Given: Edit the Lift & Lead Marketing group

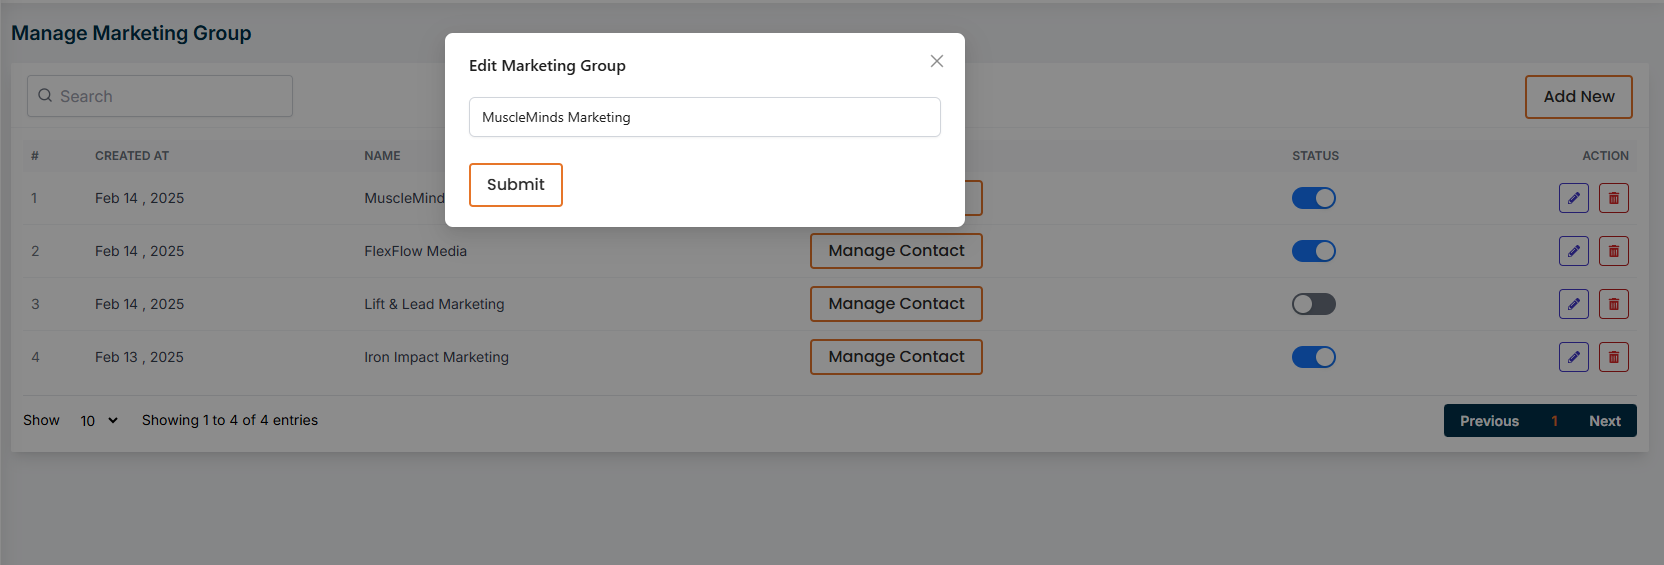Looking at the screenshot, I should click(x=1573, y=304).
